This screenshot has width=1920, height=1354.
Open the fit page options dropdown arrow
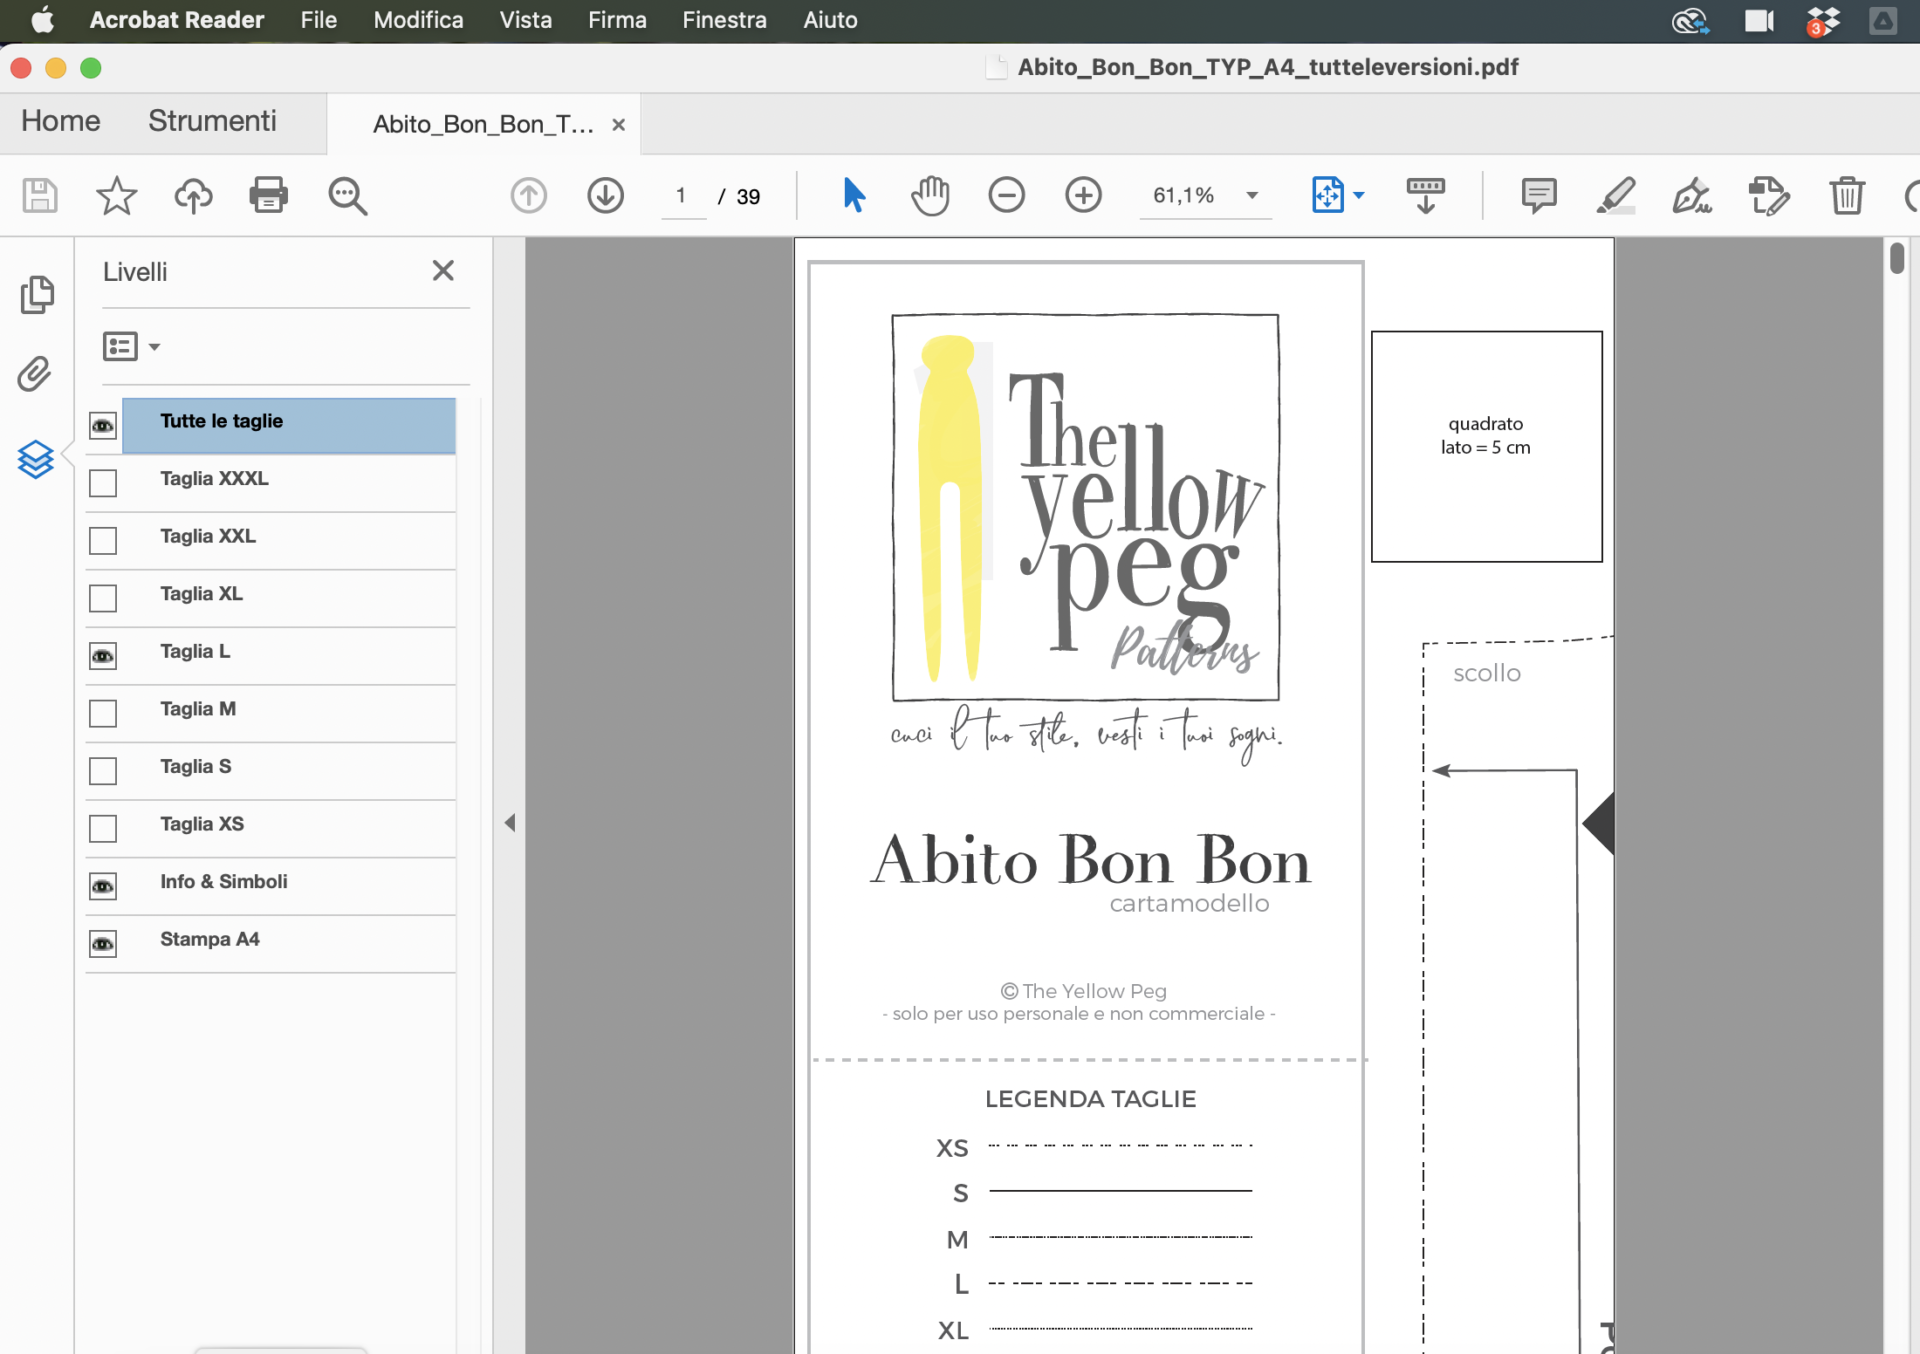[x=1359, y=195]
